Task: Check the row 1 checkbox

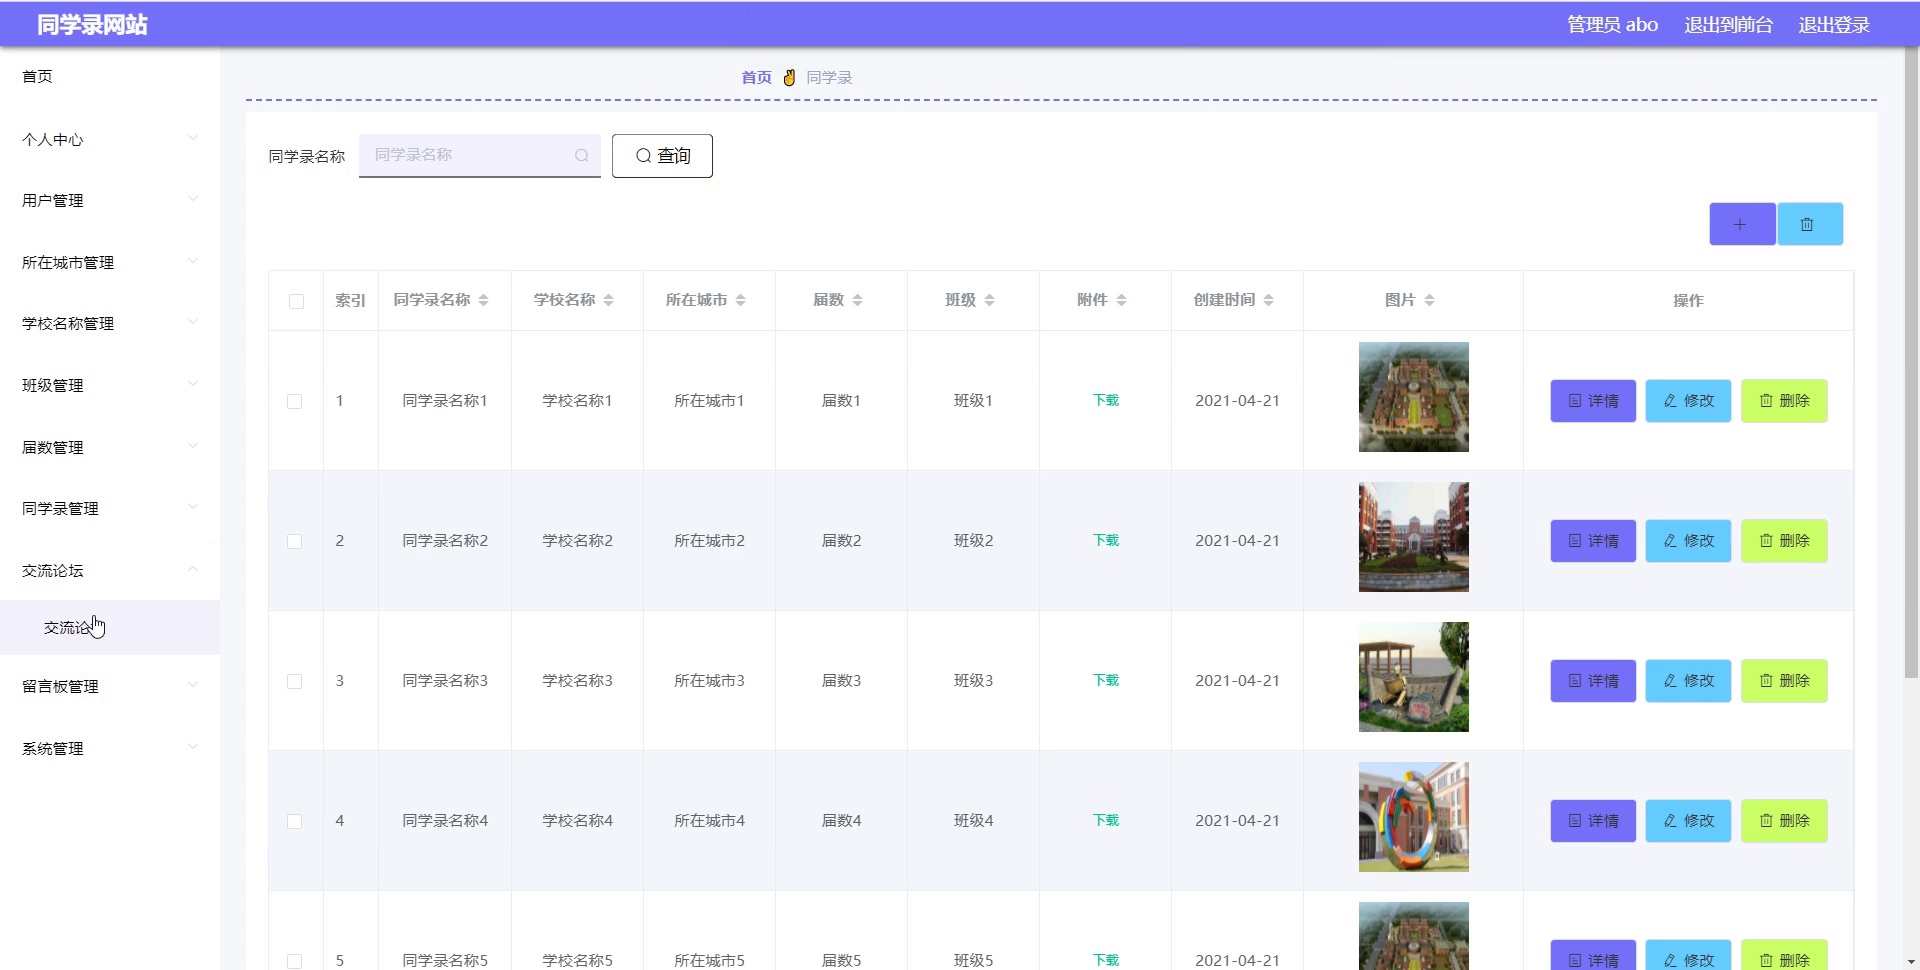Action: click(294, 401)
